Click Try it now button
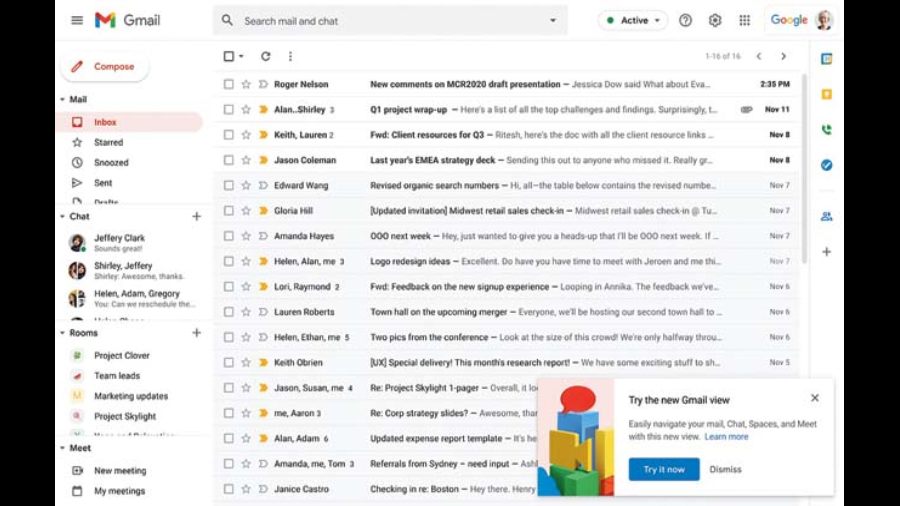Screen dimensions: 900x506 (x=664, y=469)
